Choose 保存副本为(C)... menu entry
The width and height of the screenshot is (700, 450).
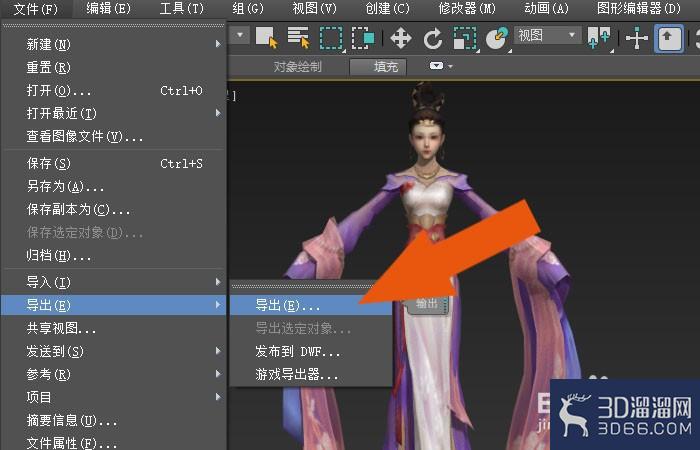[114, 209]
